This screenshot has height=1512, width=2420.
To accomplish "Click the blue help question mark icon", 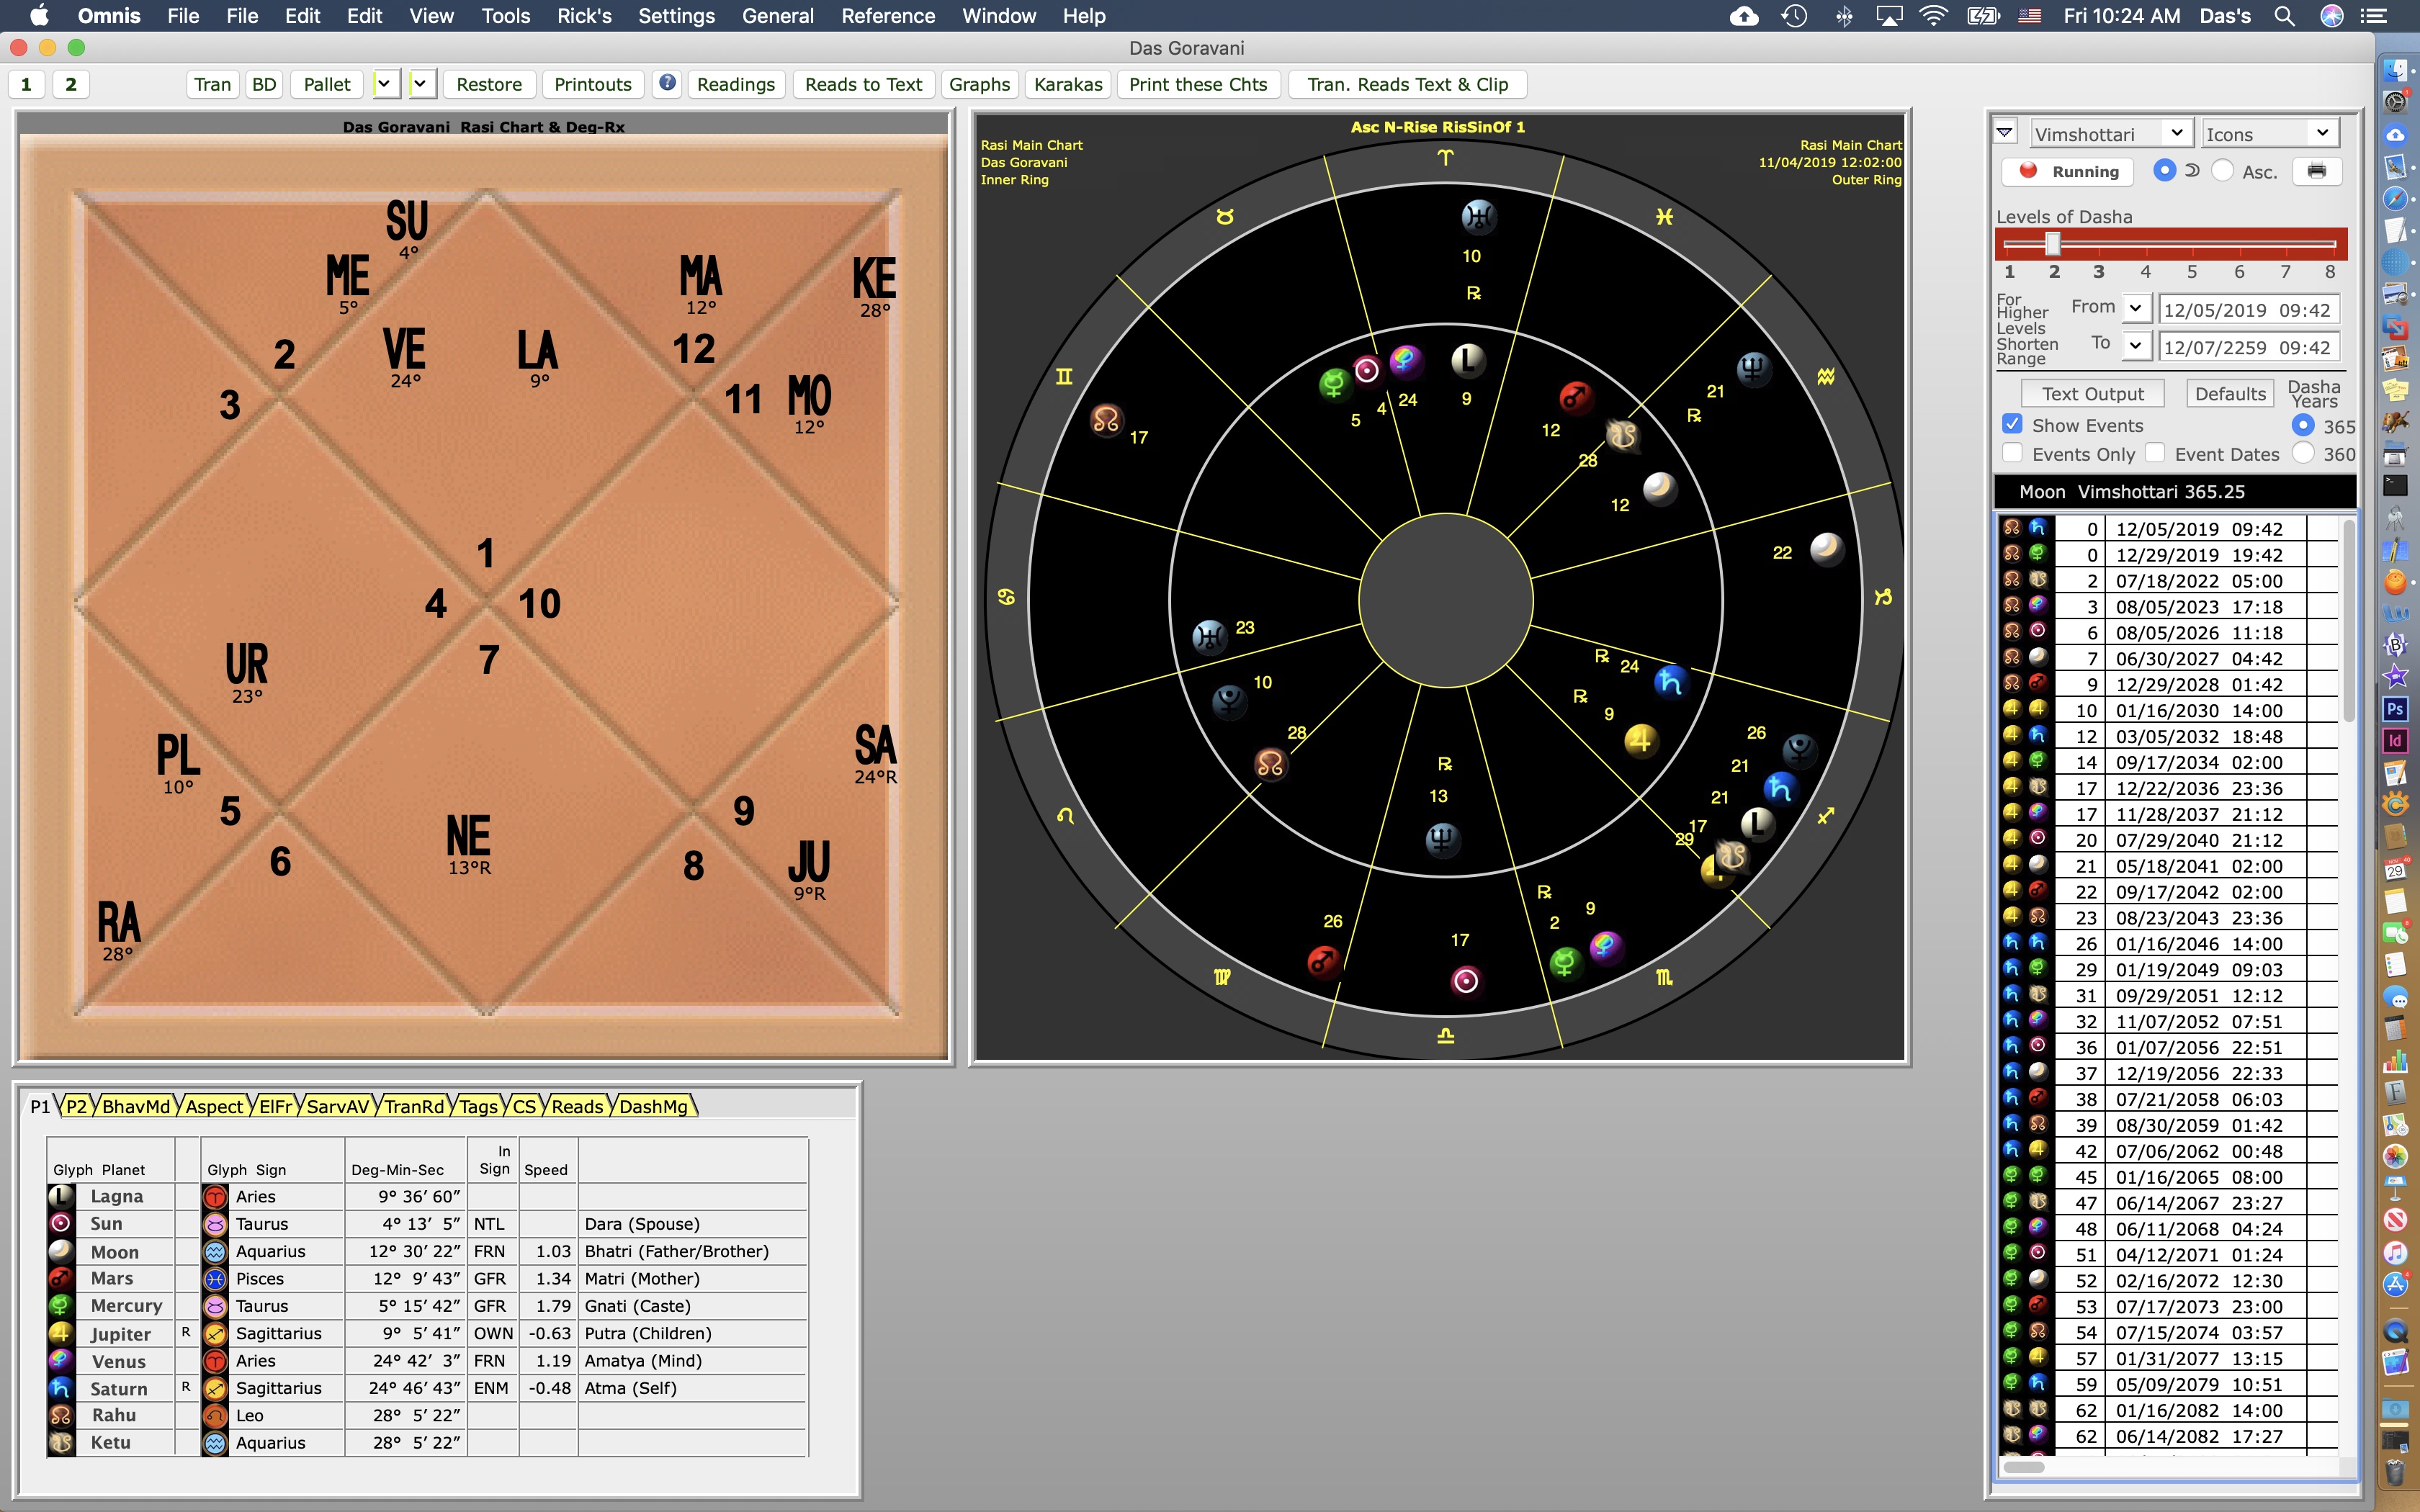I will [x=667, y=83].
